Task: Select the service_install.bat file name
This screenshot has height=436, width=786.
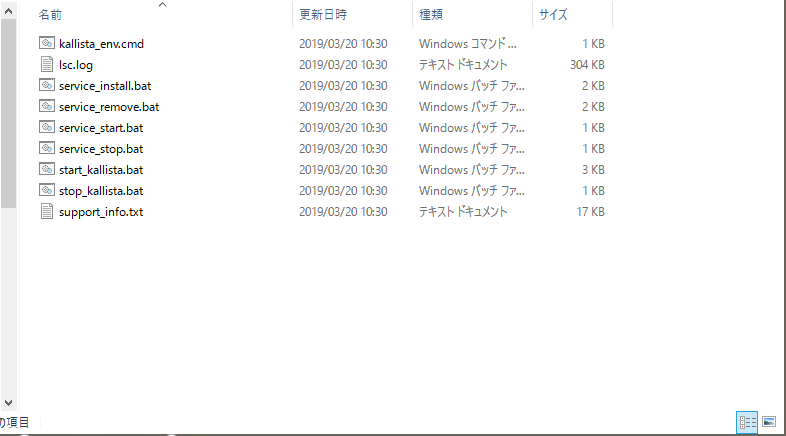Action: (105, 86)
